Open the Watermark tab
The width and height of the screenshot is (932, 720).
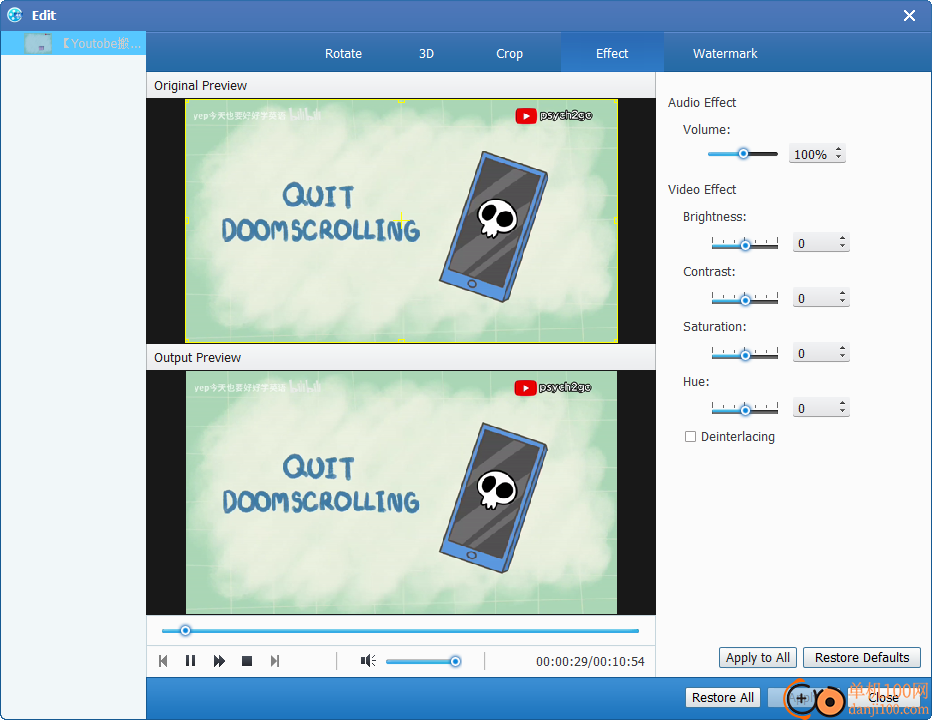click(x=725, y=54)
